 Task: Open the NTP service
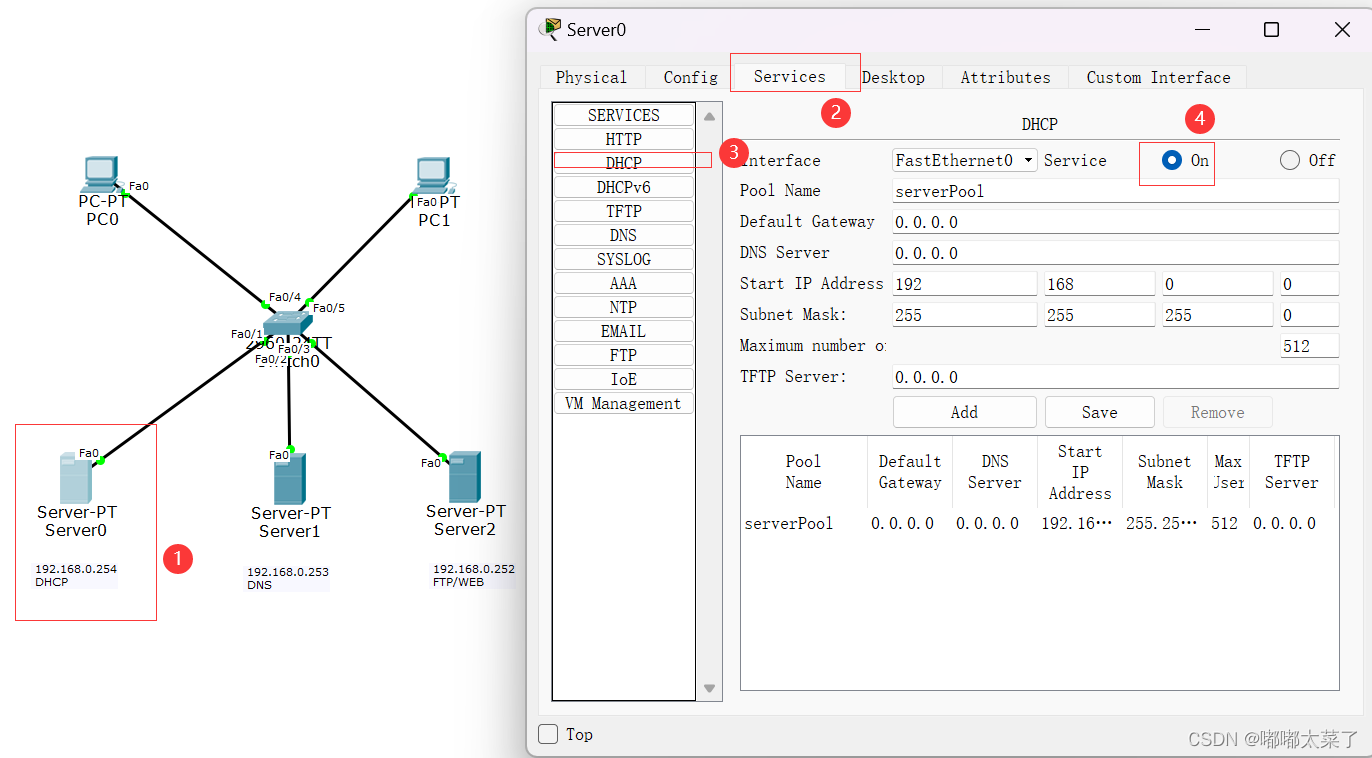624,307
